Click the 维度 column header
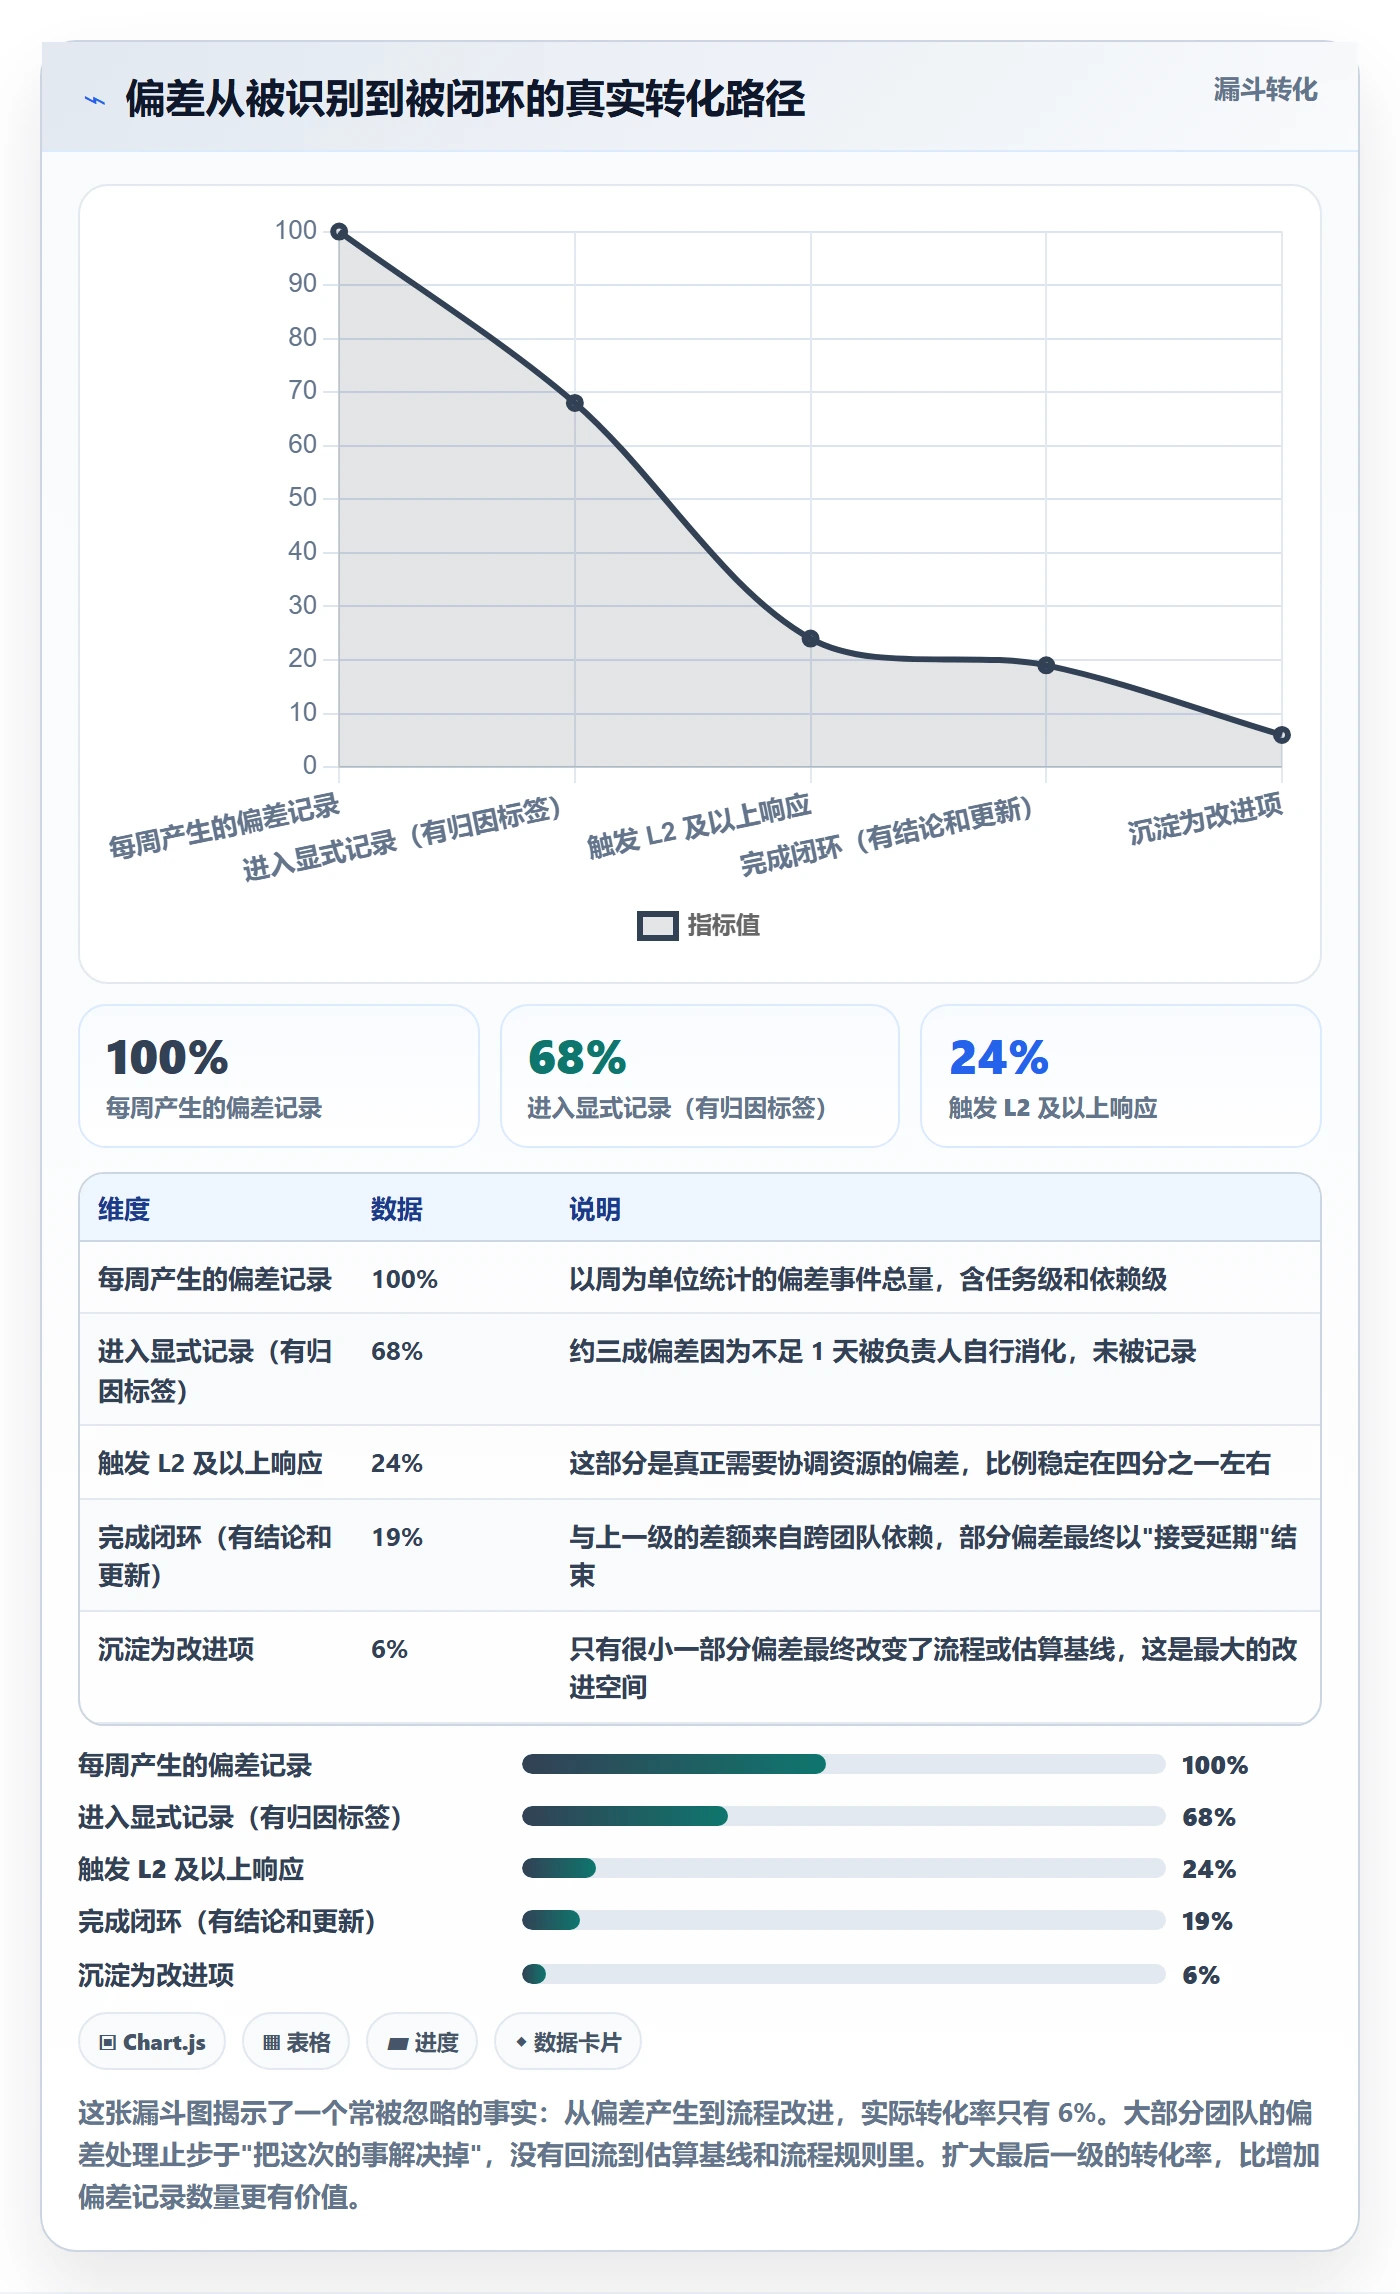The width and height of the screenshot is (1400, 2294). pos(124,1209)
